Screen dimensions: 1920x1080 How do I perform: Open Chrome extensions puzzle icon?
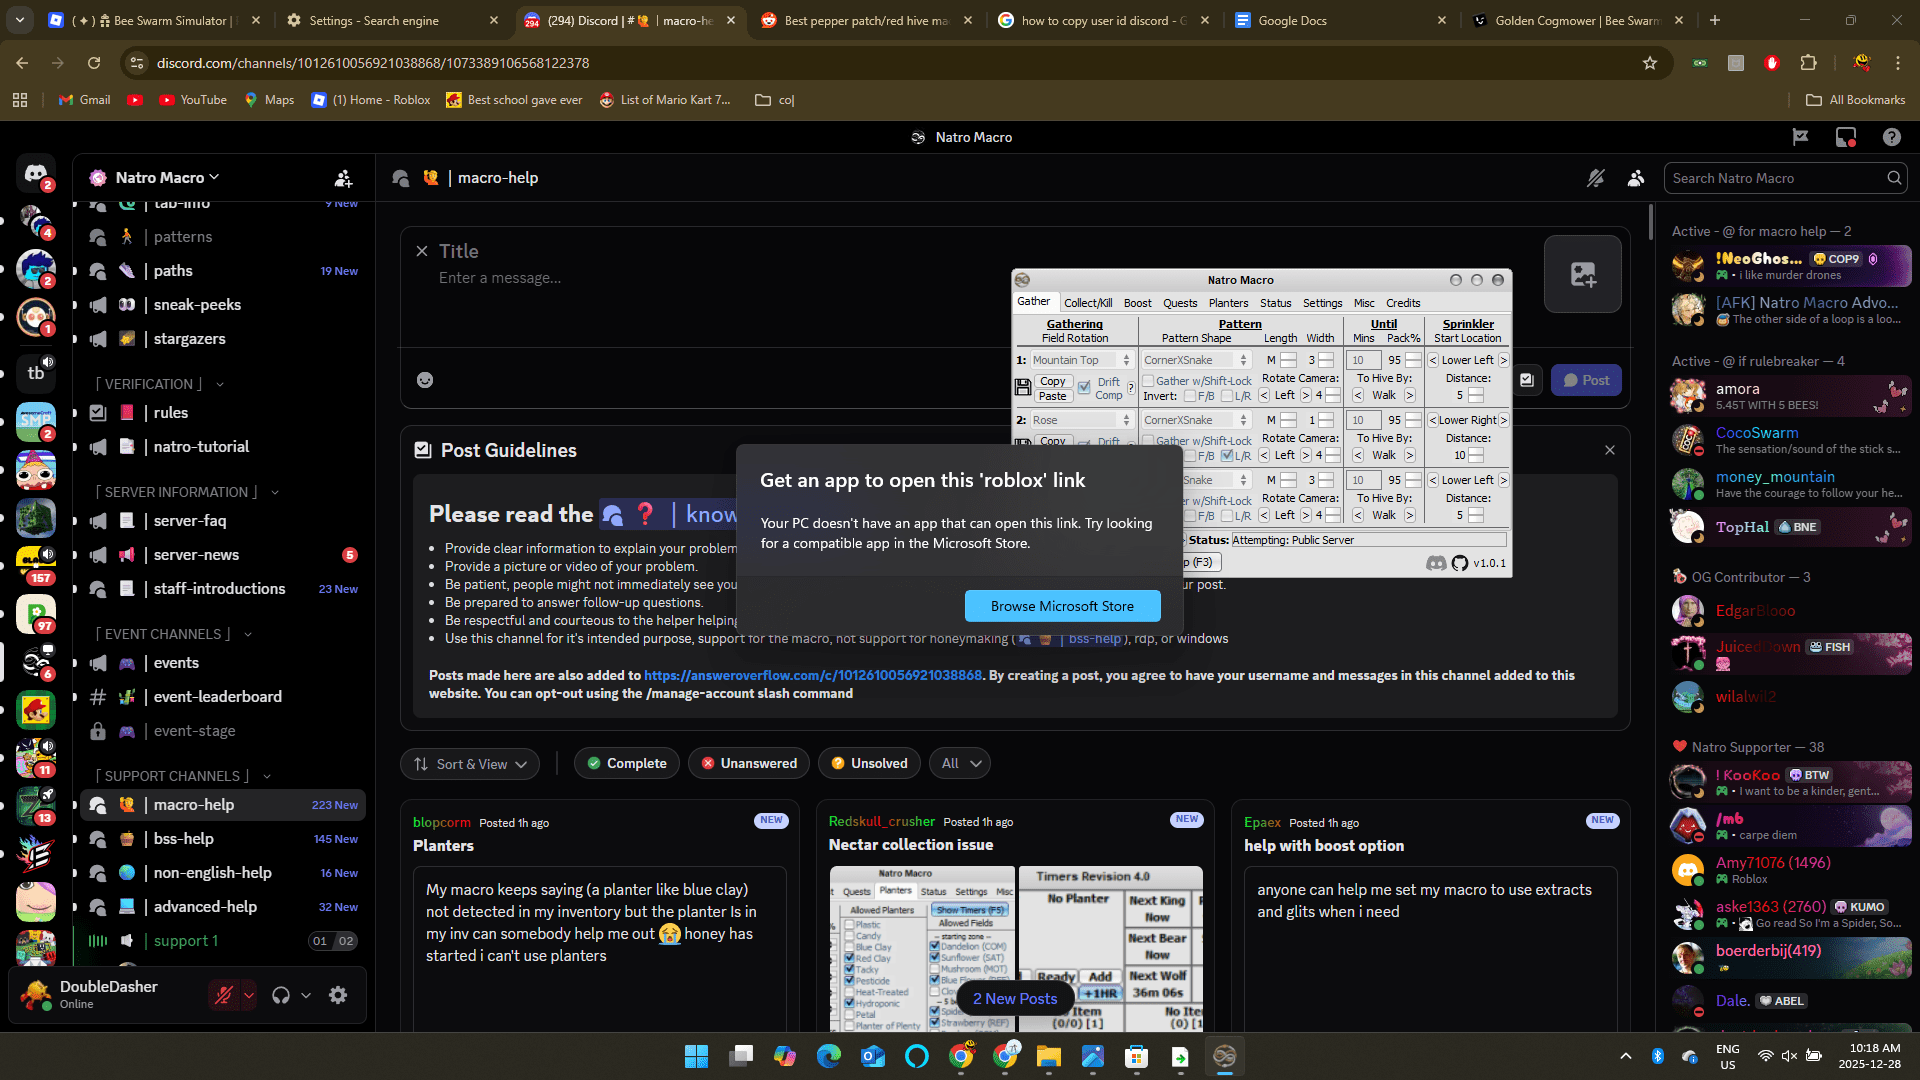click(x=1808, y=63)
